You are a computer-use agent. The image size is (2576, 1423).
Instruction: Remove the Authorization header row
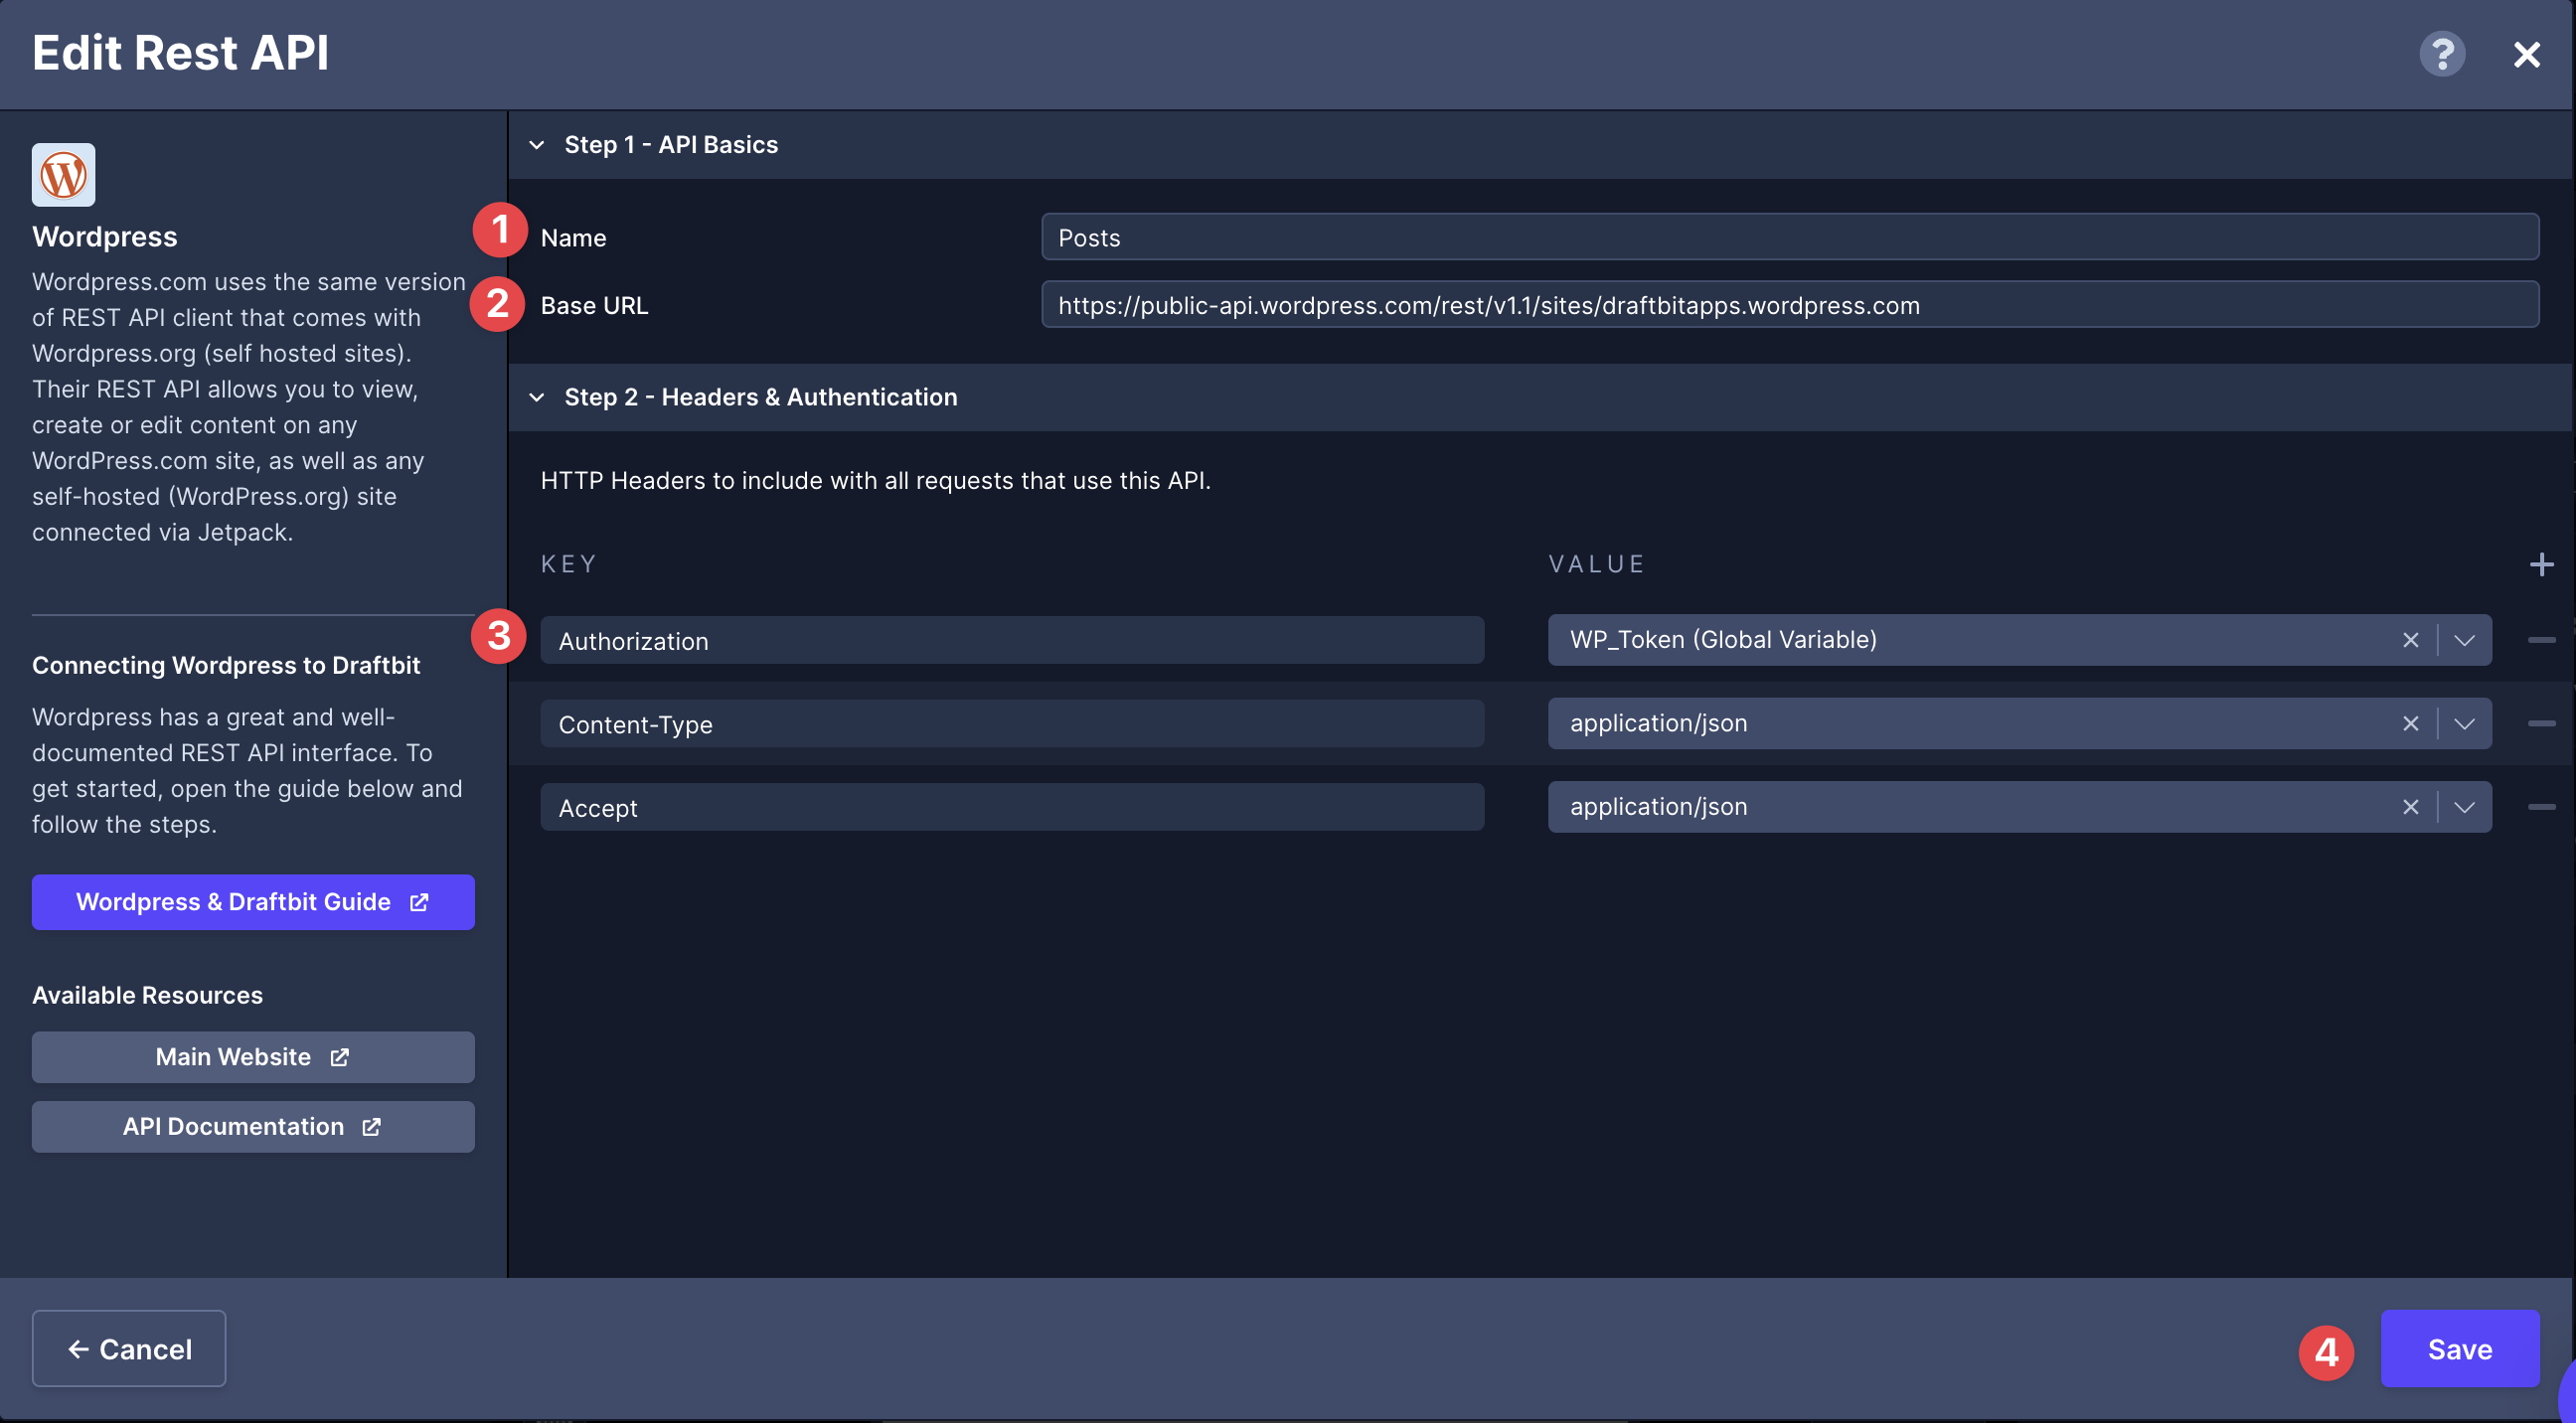(2541, 640)
